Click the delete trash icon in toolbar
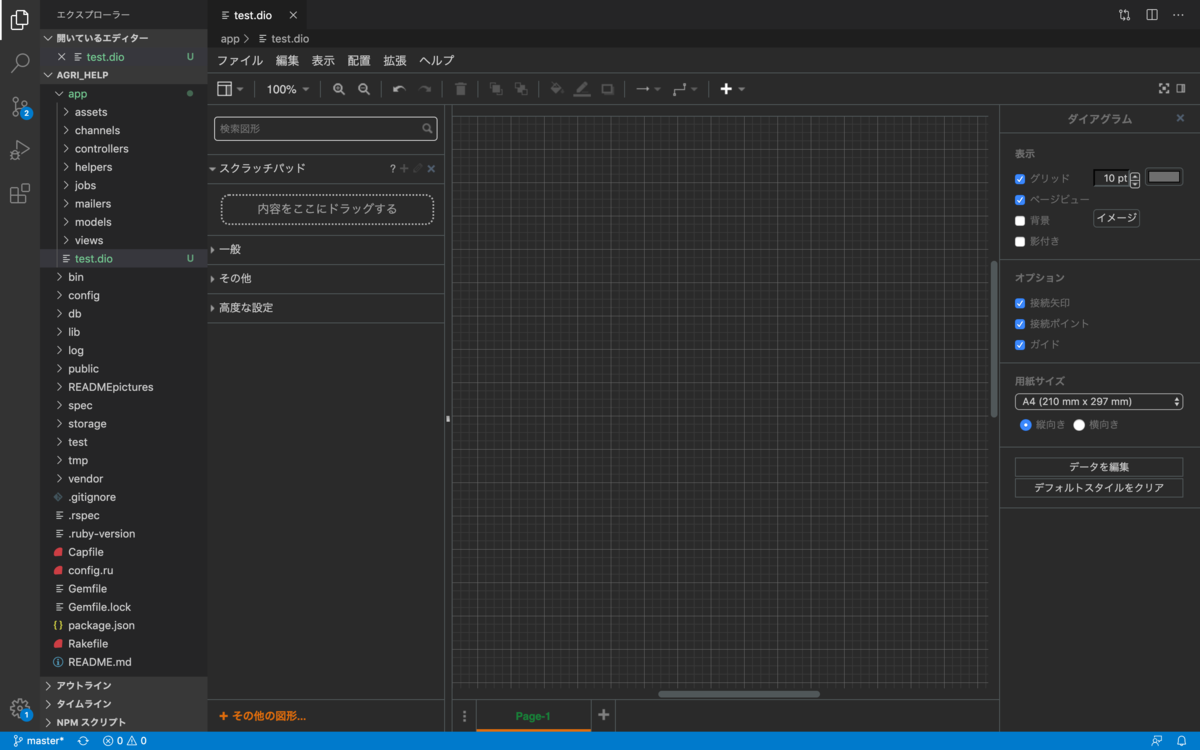1200x750 pixels. pos(461,89)
